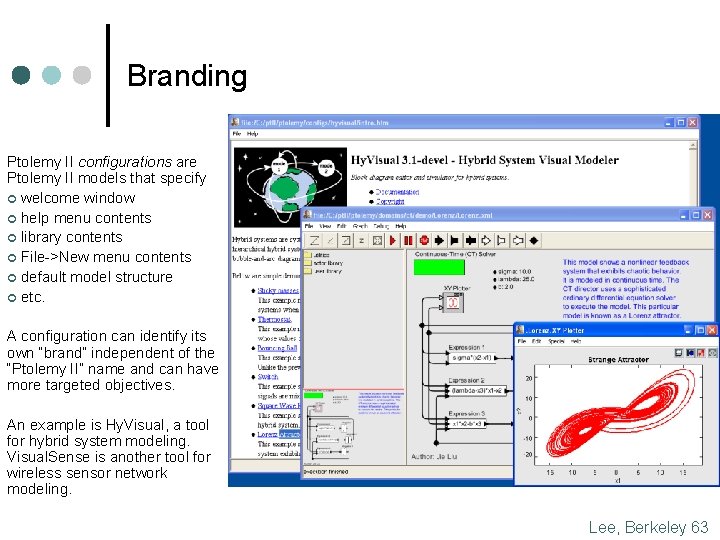Click the zoom reset toolbar icon
Viewport: 720px width, 540px height.
click(330, 241)
